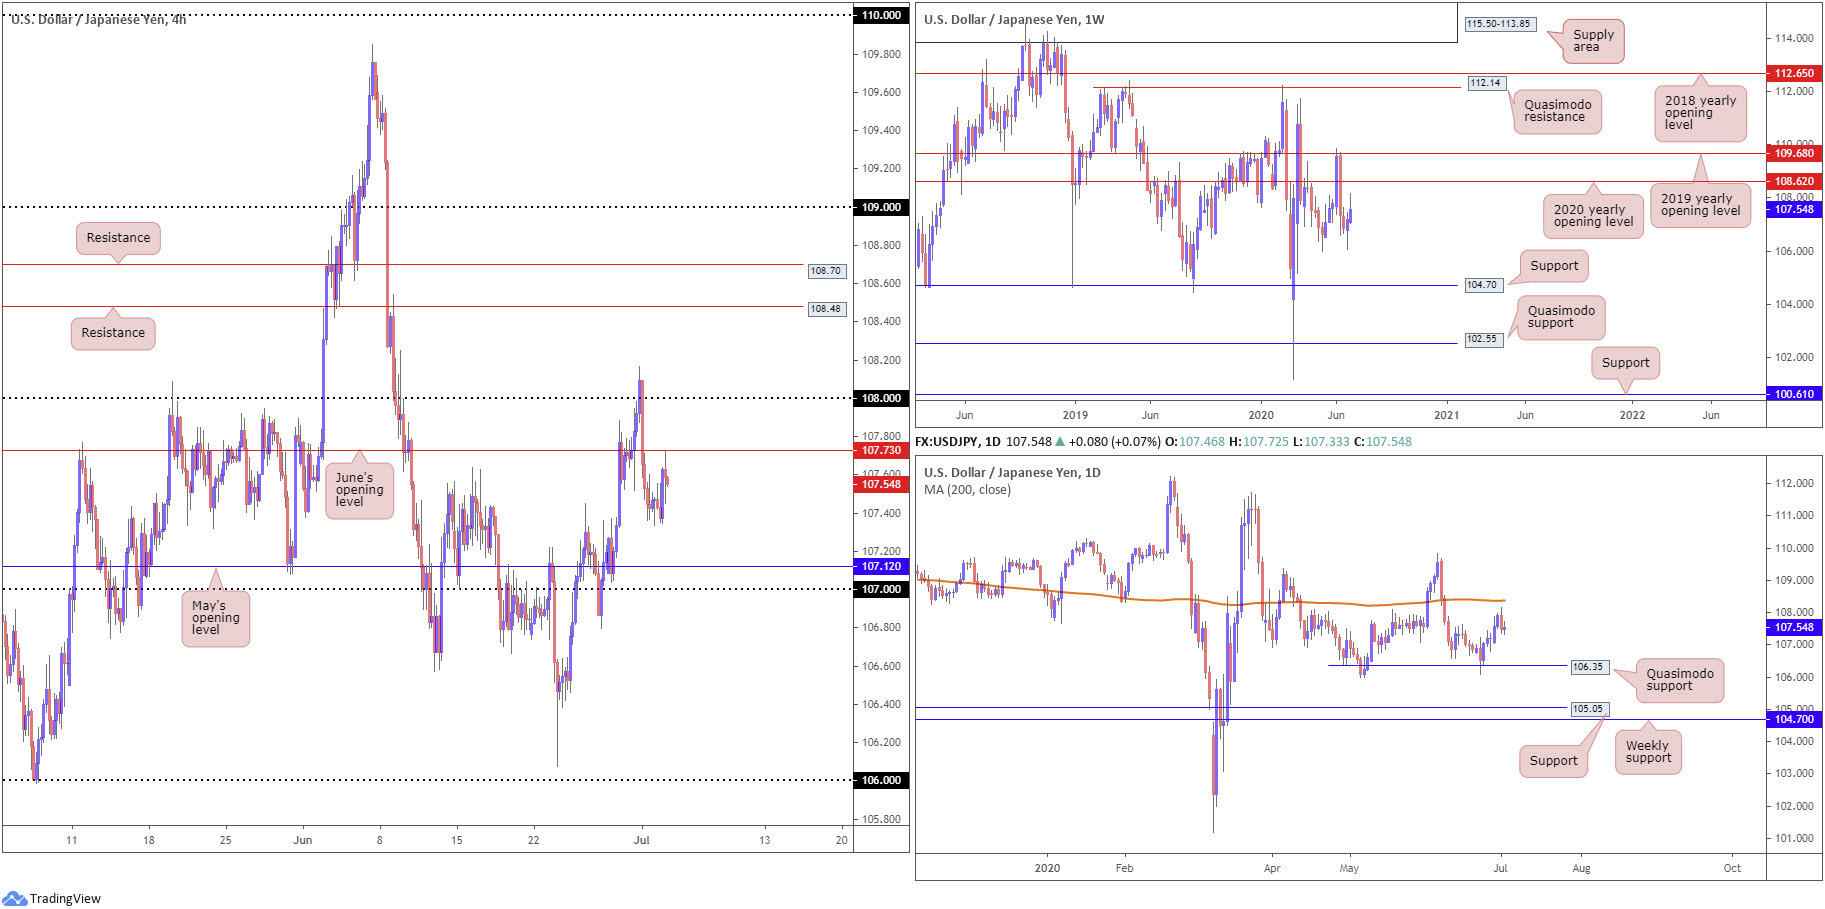Viewport: 1825px width, 909px height.
Task: Click the 108.70 resistance price tag
Action: pos(825,271)
